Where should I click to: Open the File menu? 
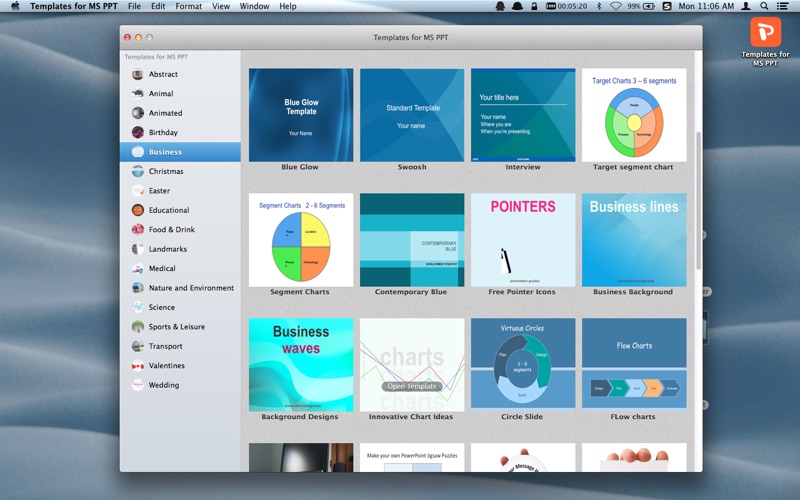pyautogui.click(x=134, y=6)
